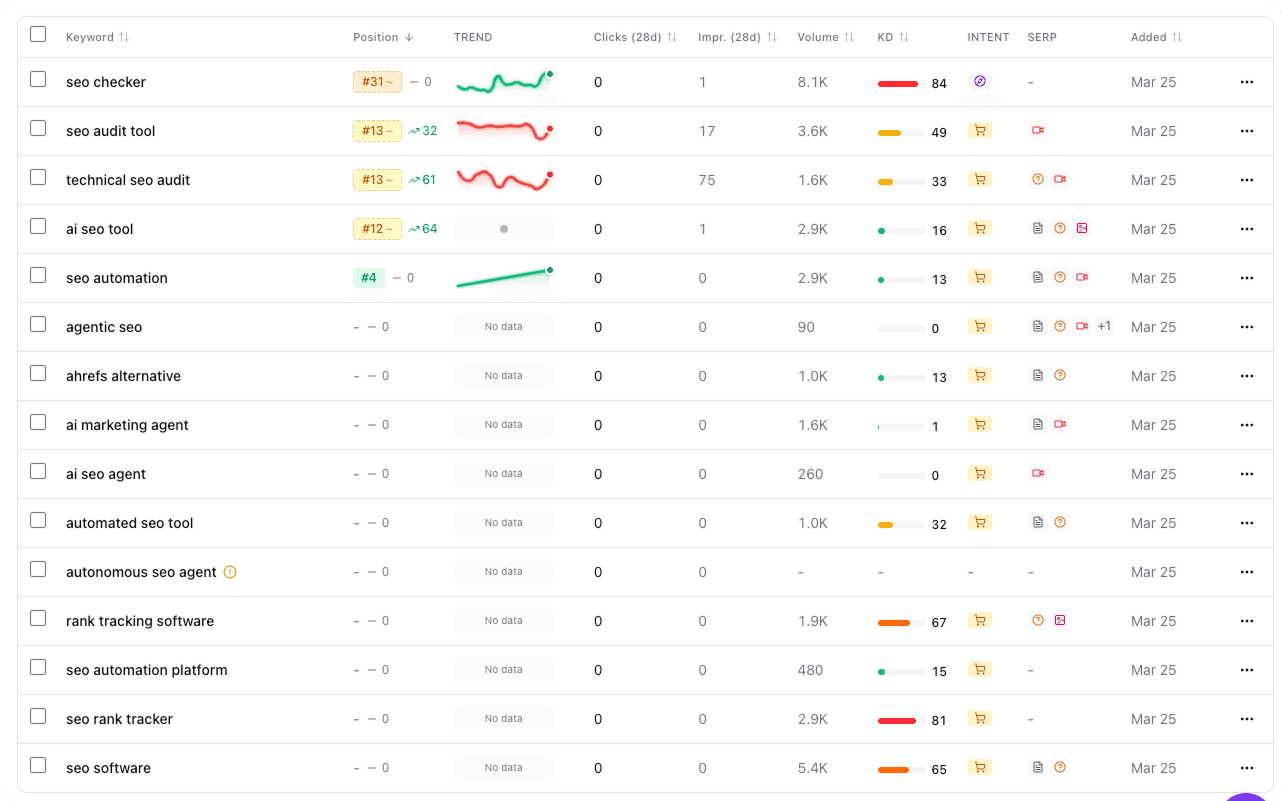
Task: Check the select-all checkbox in the header
Action: click(x=37, y=33)
